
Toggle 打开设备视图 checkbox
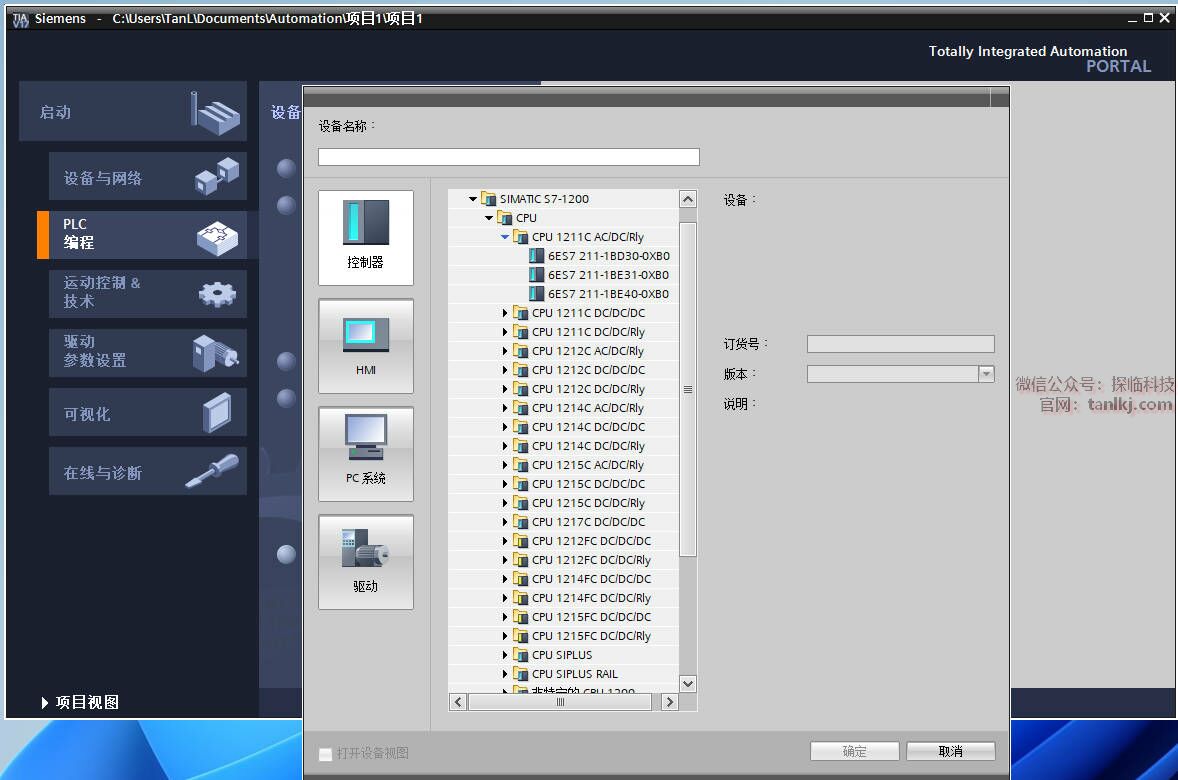[x=325, y=754]
